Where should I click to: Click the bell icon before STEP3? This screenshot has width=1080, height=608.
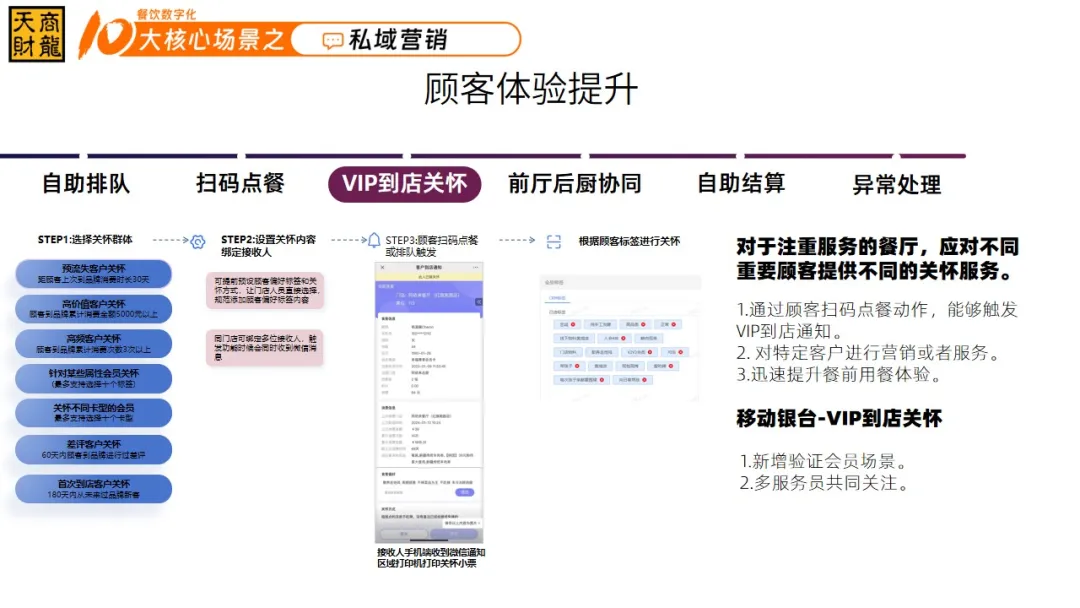click(x=374, y=240)
